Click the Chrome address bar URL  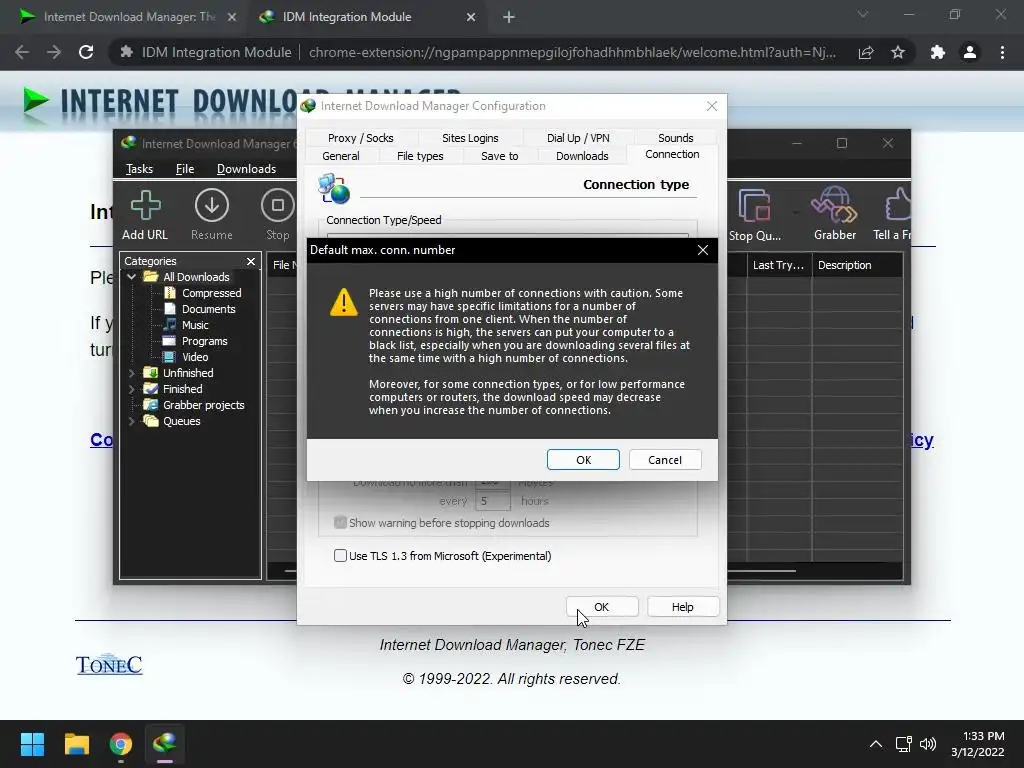point(572,52)
